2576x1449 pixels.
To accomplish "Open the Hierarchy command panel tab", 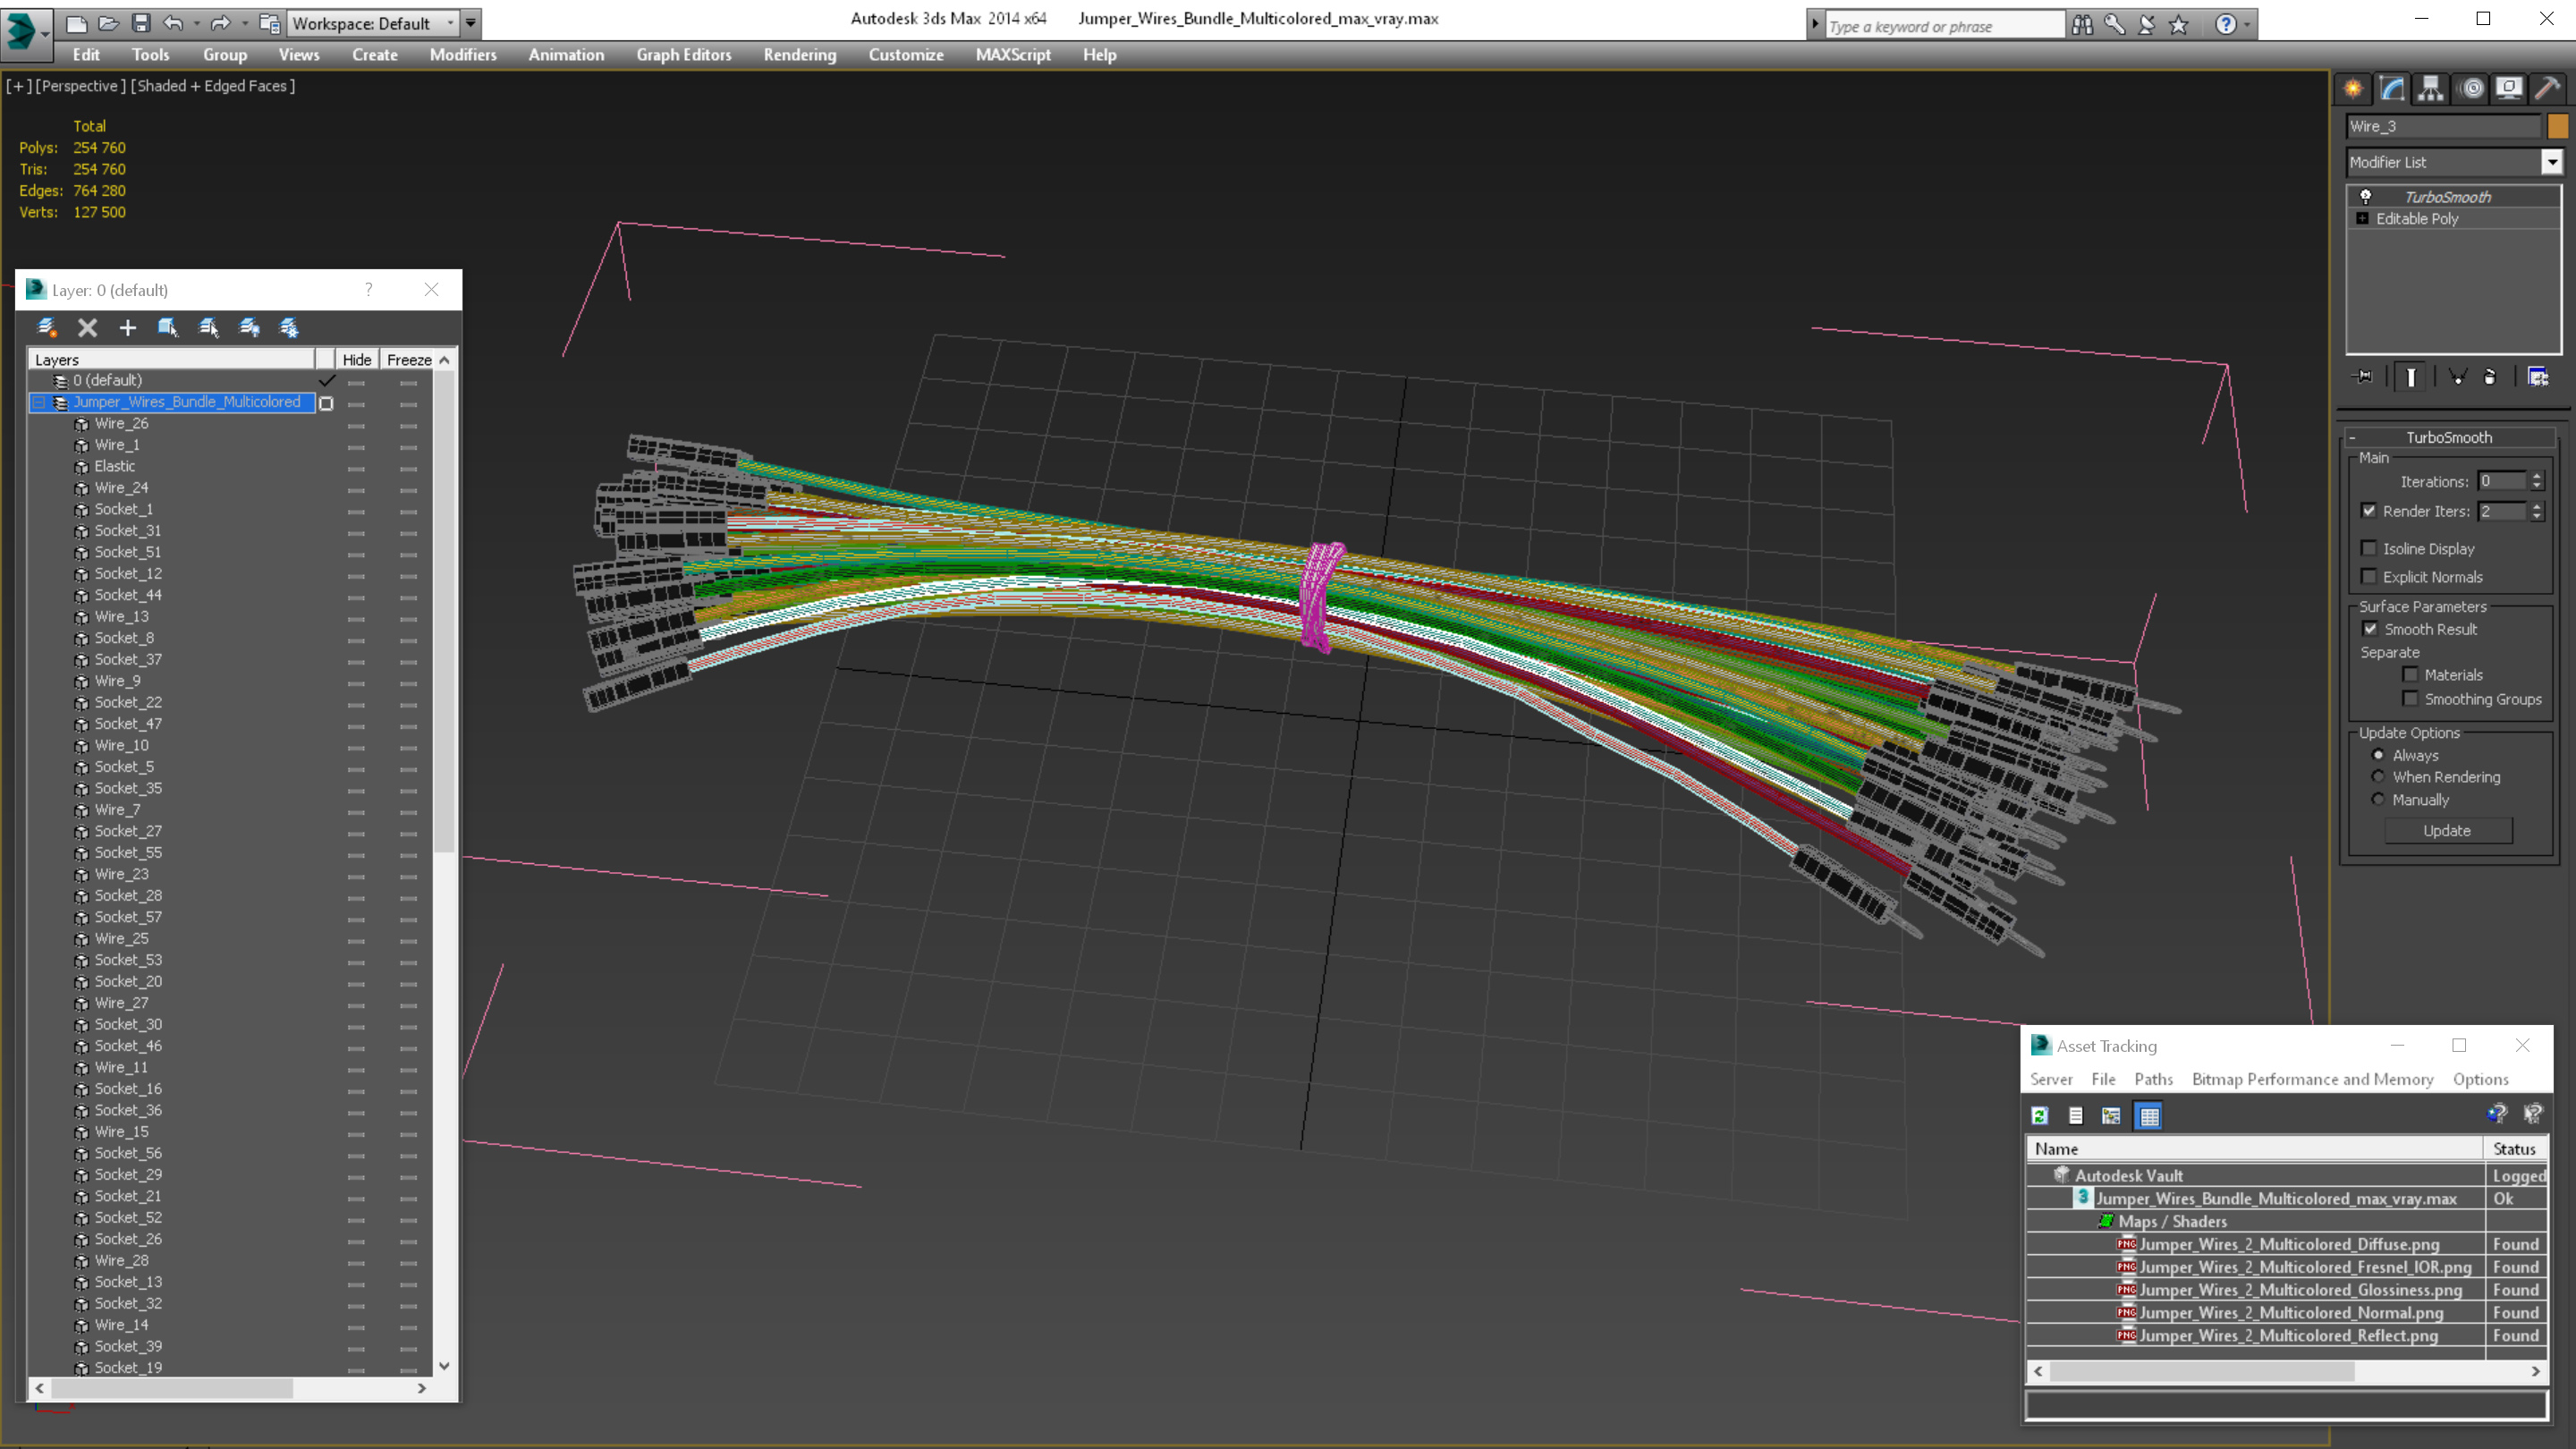I will click(x=2430, y=89).
